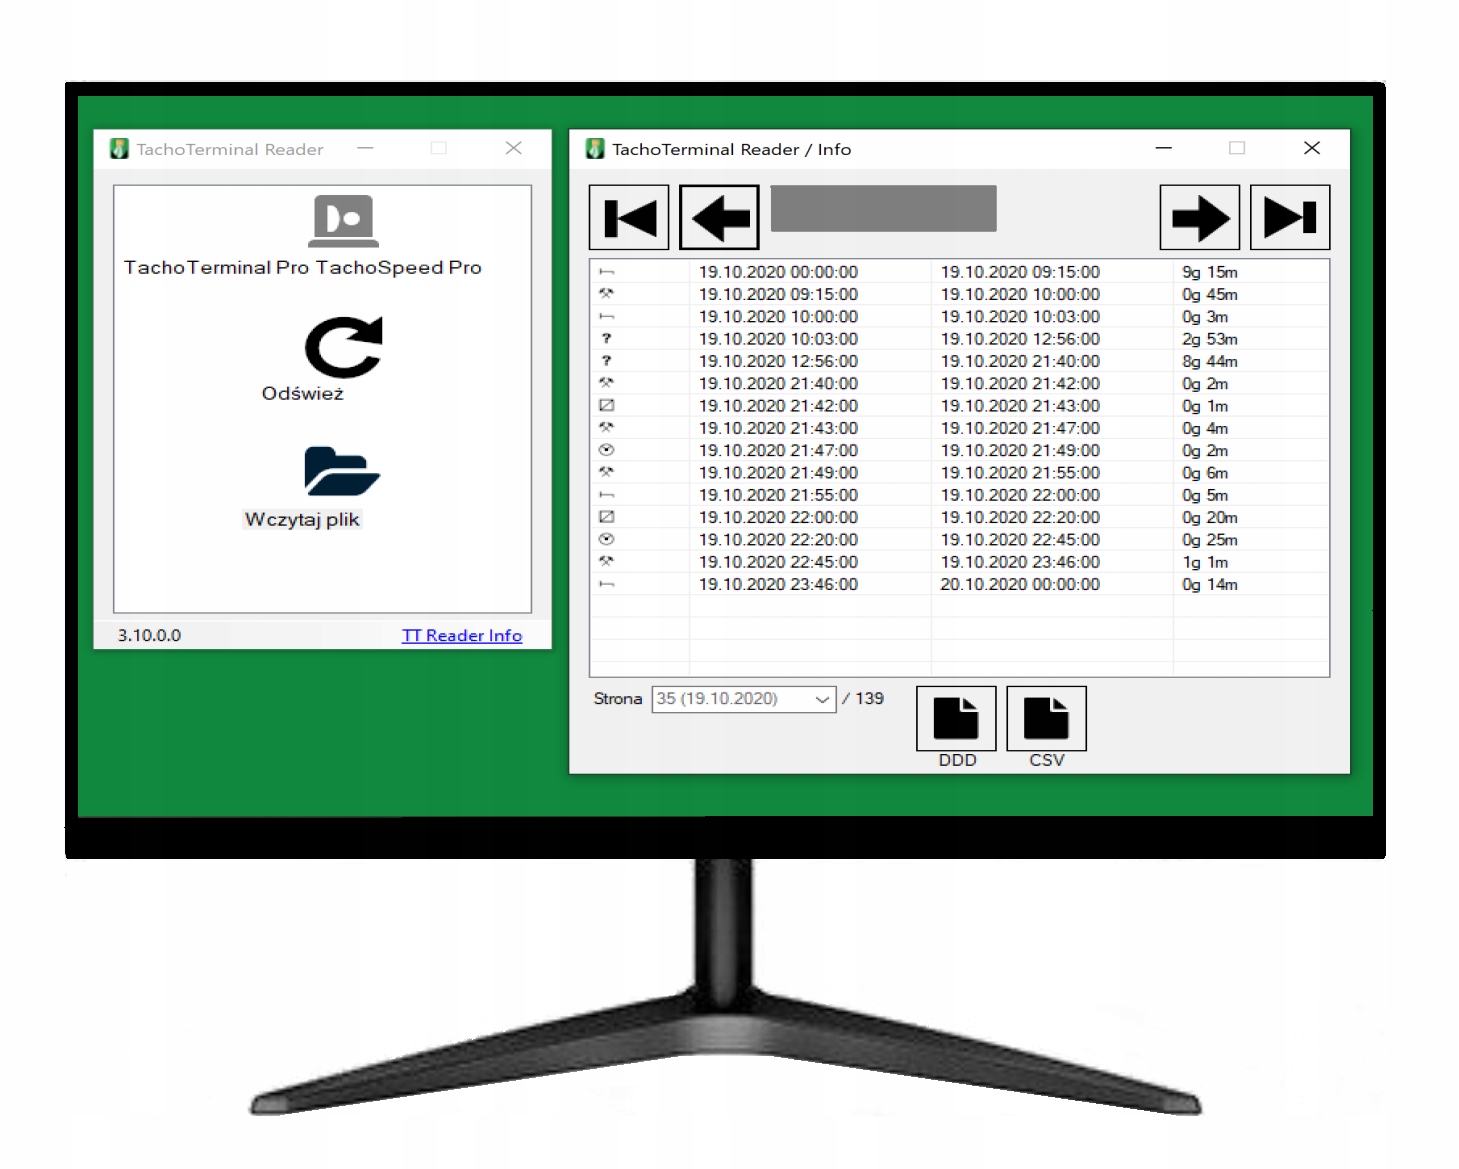1459x1169 pixels.
Task: Click version number 3.10.0.0
Action: coord(149,635)
